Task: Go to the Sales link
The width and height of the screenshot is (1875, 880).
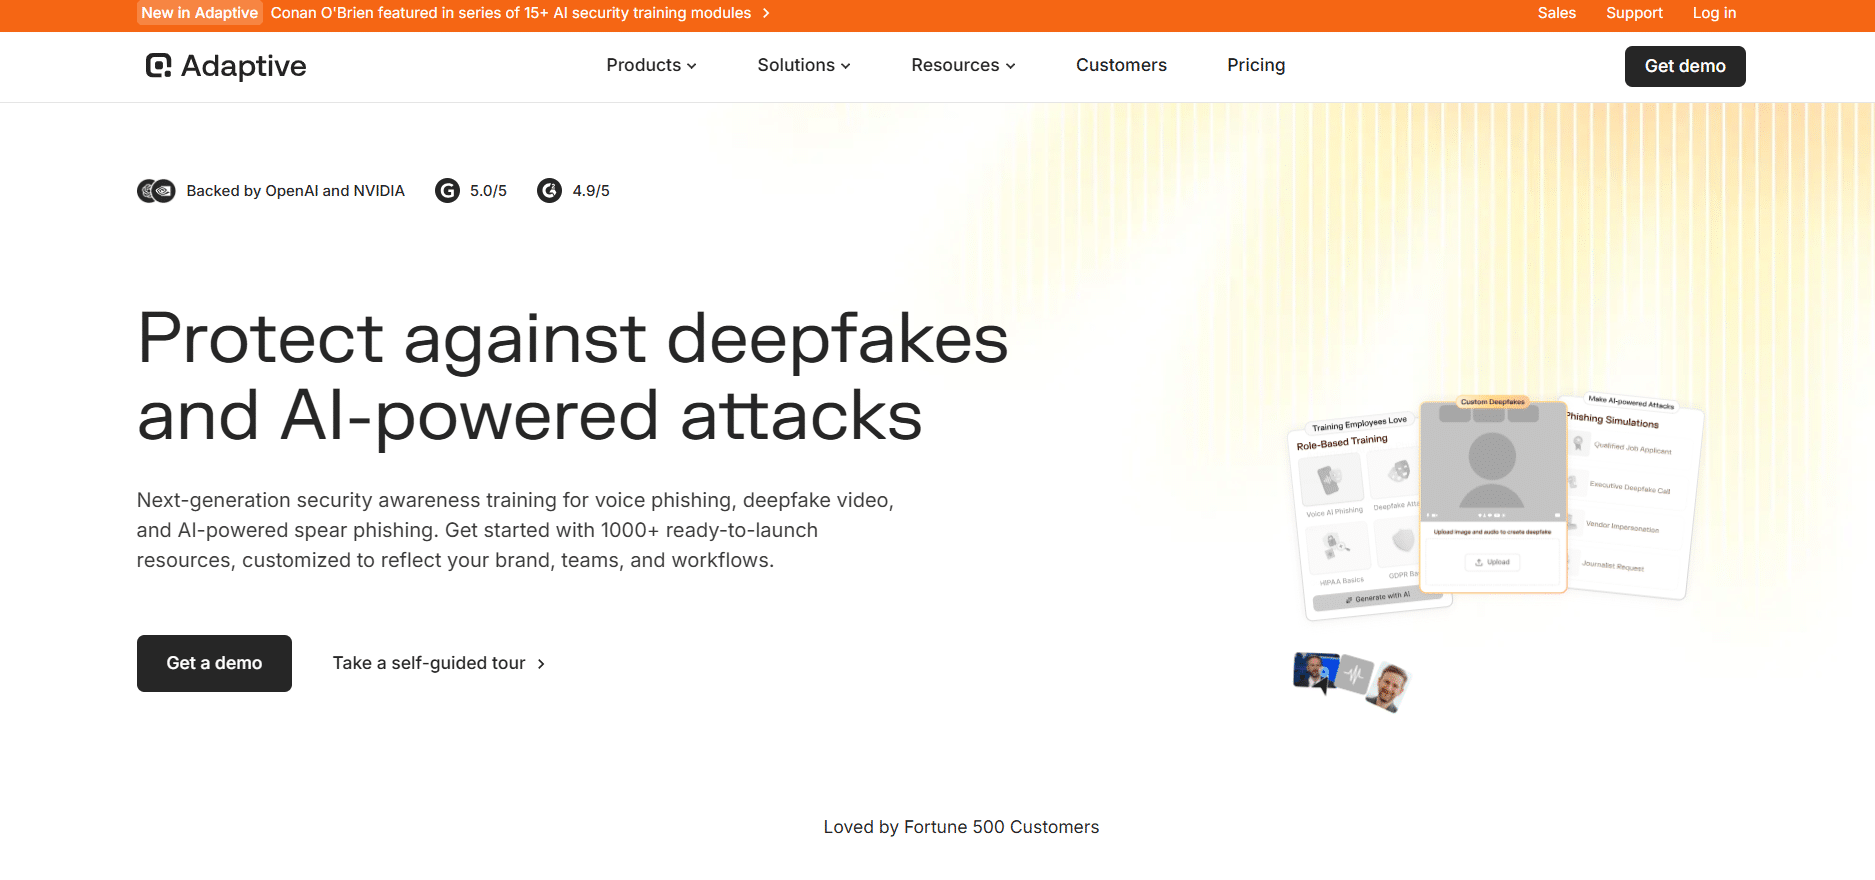Action: click(x=1557, y=13)
